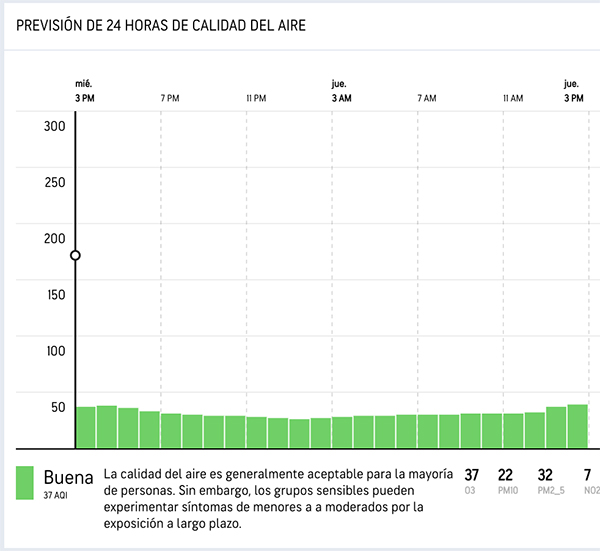Click the '7 AM' time label
This screenshot has width=600, height=551.
coord(426,98)
